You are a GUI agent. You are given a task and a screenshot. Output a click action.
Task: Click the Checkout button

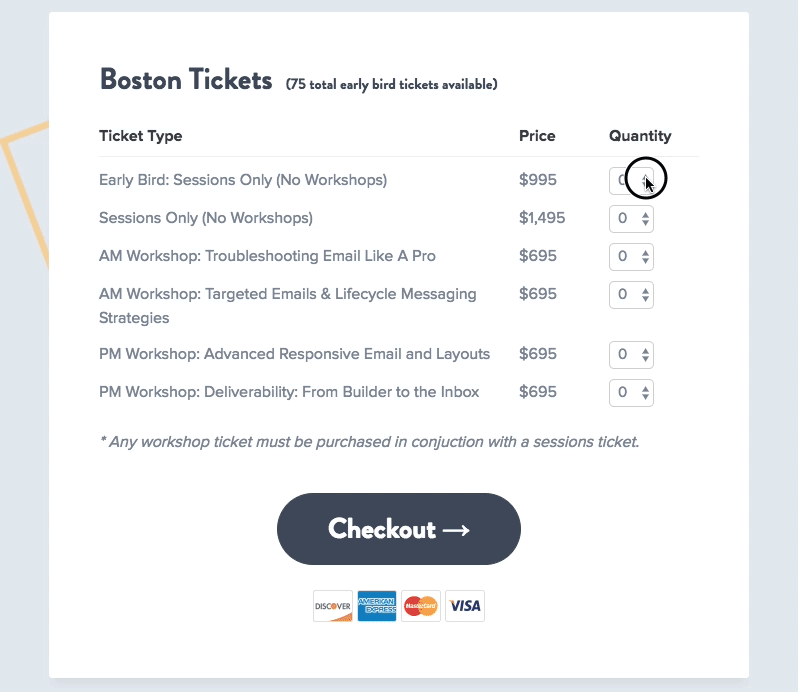pyautogui.click(x=399, y=529)
